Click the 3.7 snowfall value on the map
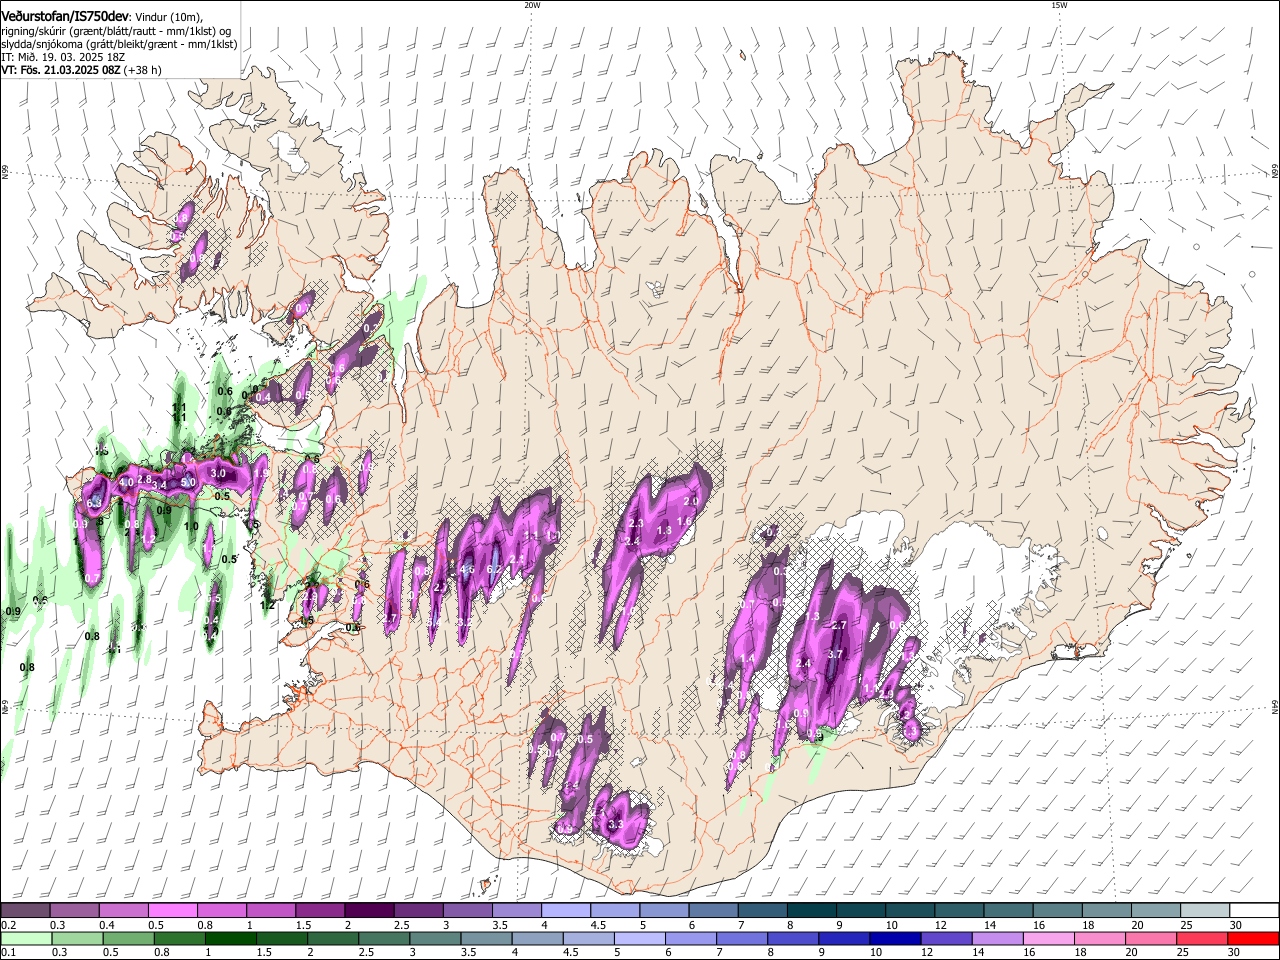Viewport: 1280px width, 960px height. click(837, 653)
